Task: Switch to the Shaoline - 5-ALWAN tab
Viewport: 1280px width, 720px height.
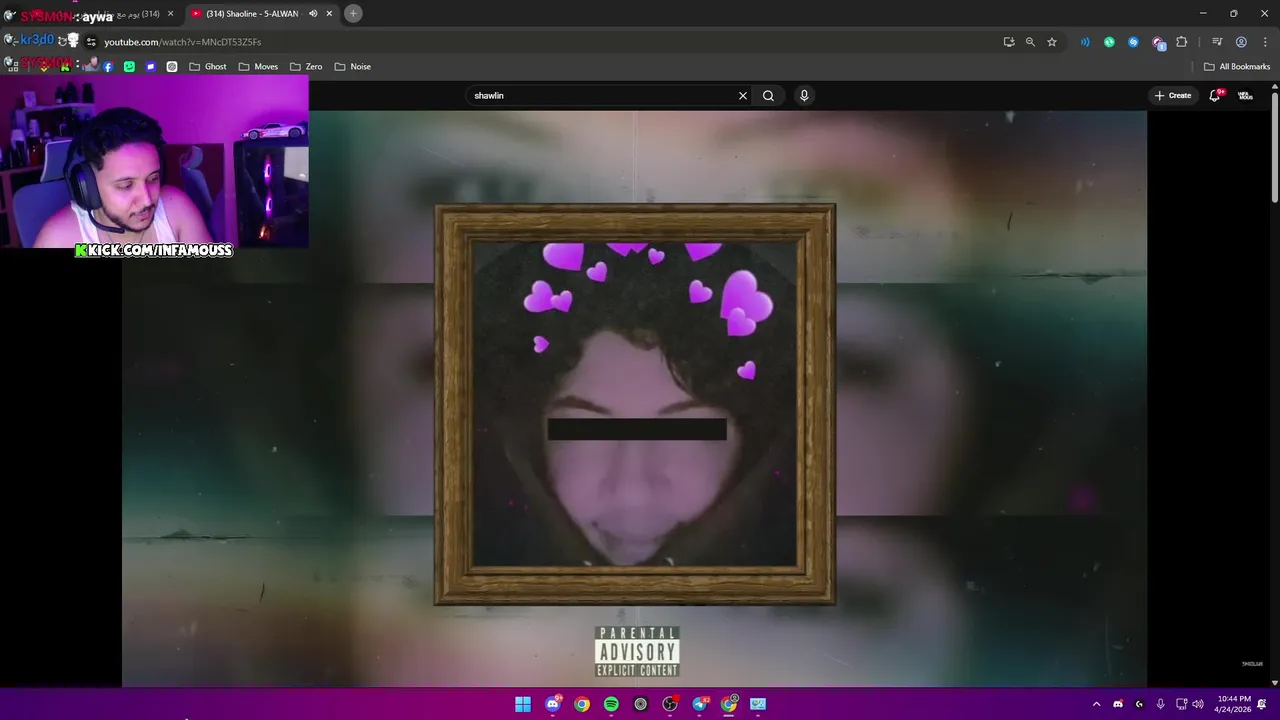Action: click(252, 14)
